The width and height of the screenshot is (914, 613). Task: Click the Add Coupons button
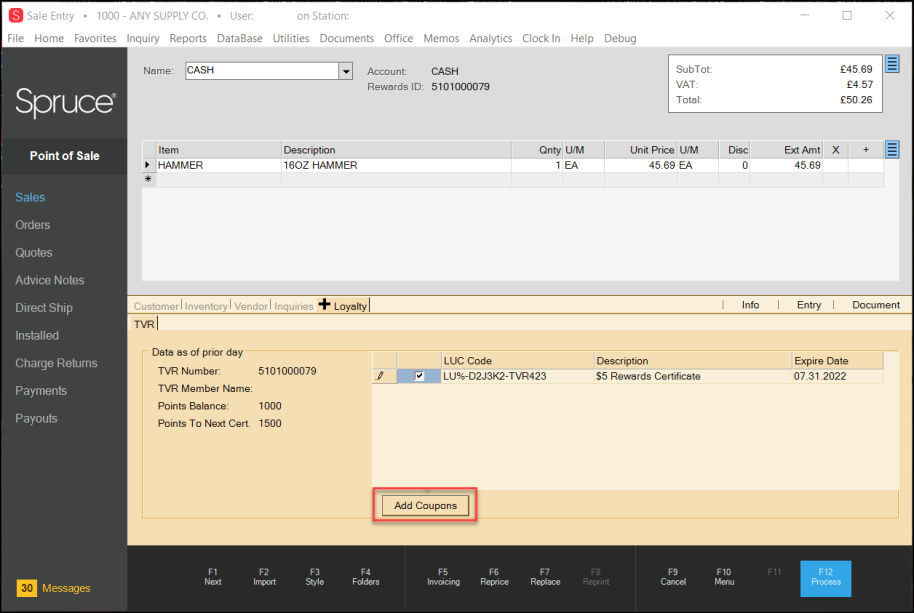[x=425, y=505]
